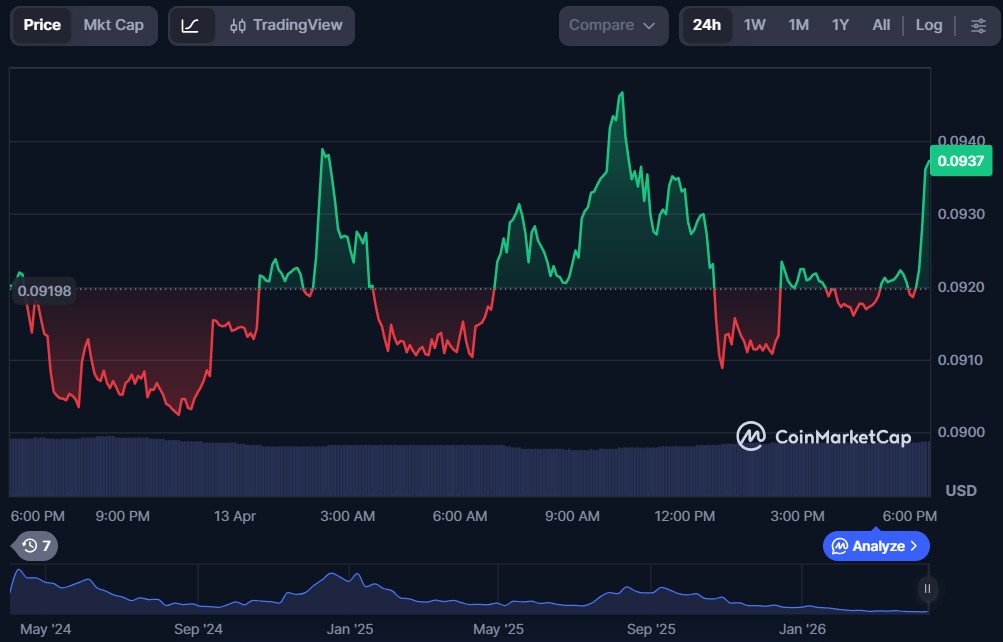Grab the range handle on the mini timeline
The width and height of the screenshot is (1003, 642).
927,589
